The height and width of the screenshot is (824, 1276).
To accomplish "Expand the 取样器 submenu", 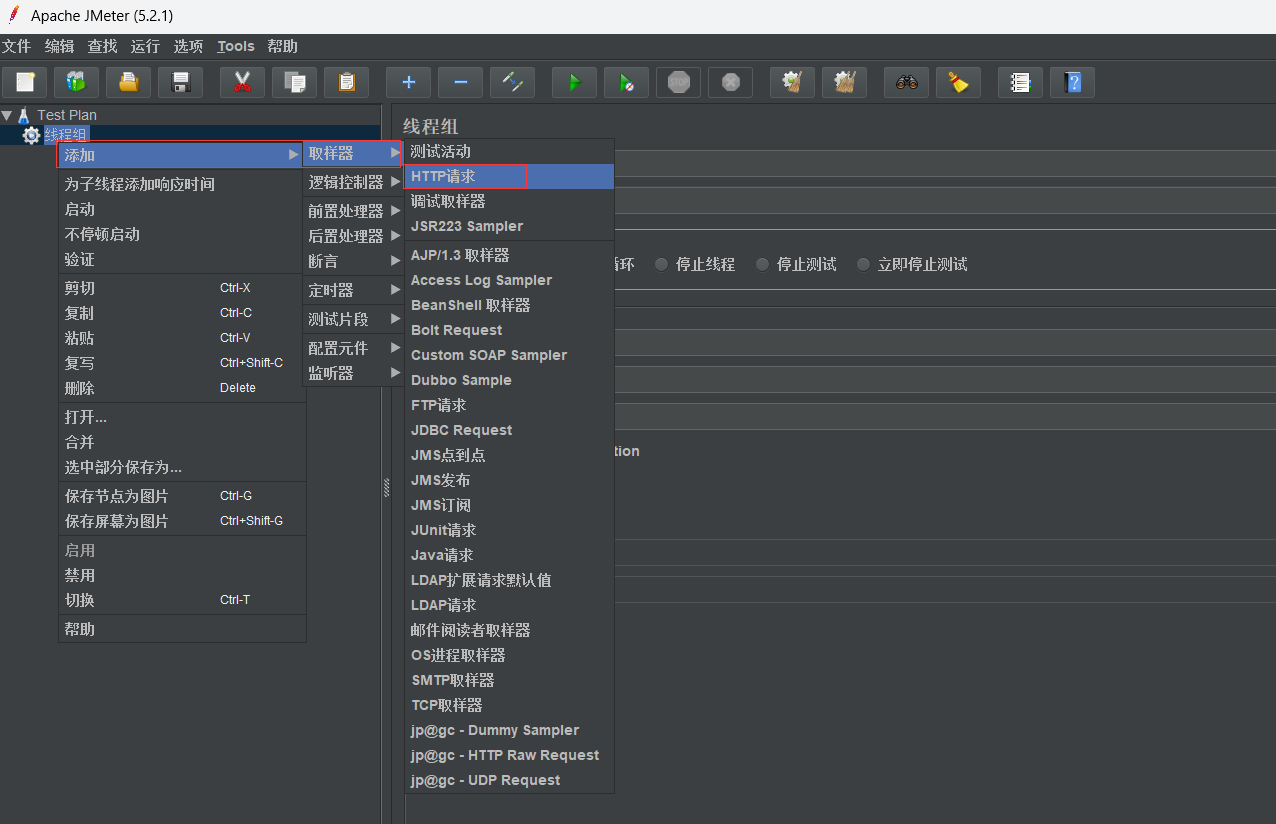I will [x=353, y=153].
